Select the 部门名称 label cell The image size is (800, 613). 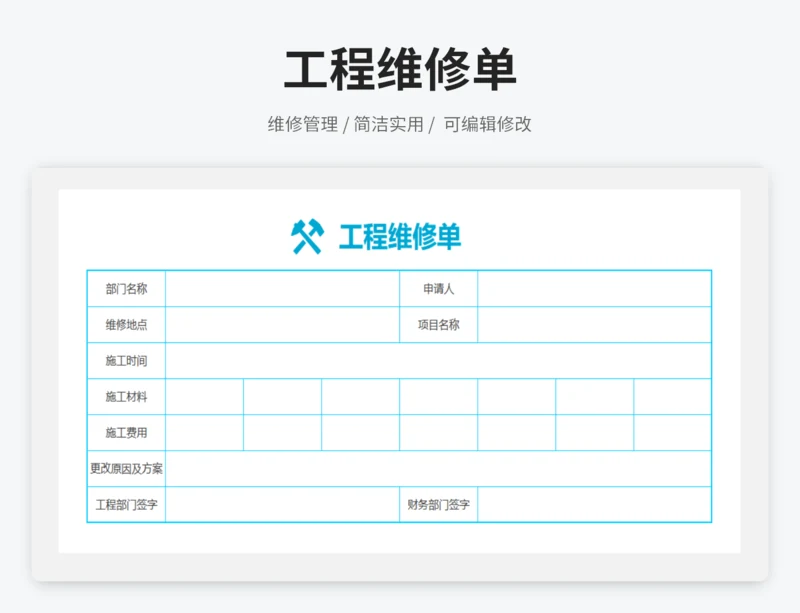click(127, 289)
